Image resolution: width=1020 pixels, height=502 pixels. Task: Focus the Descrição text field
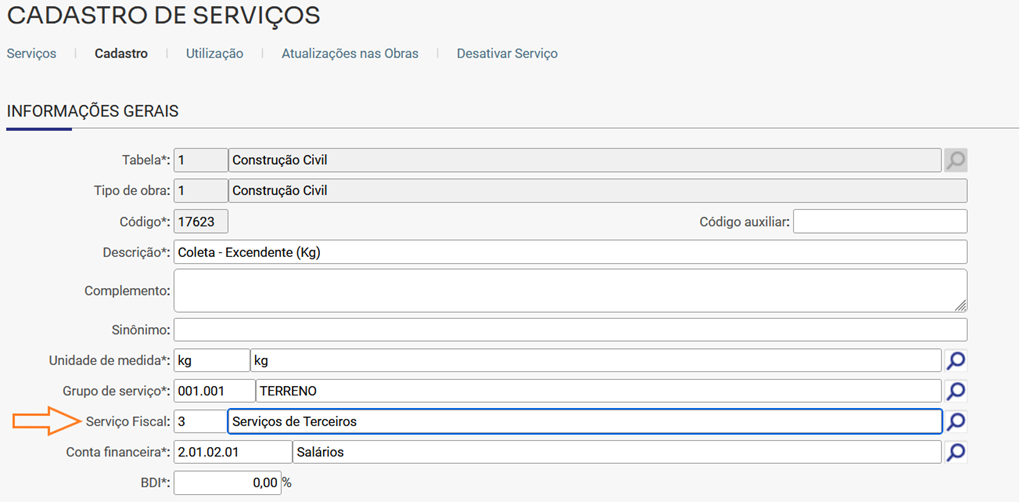point(570,252)
